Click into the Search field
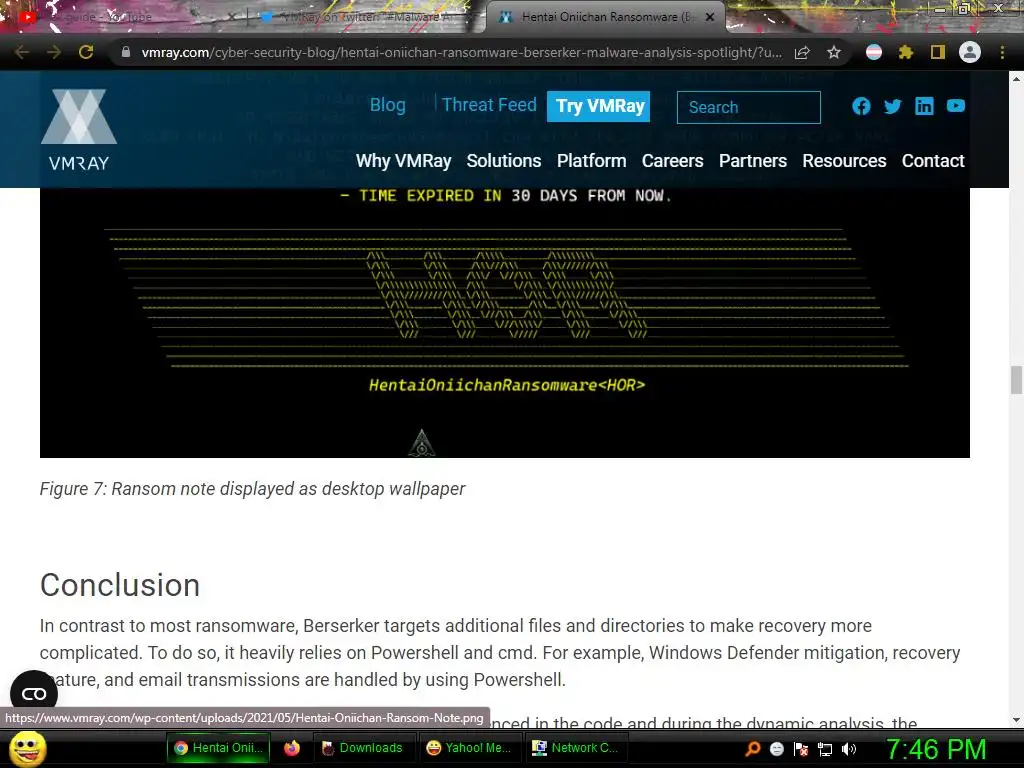This screenshot has height=768, width=1024. point(748,107)
